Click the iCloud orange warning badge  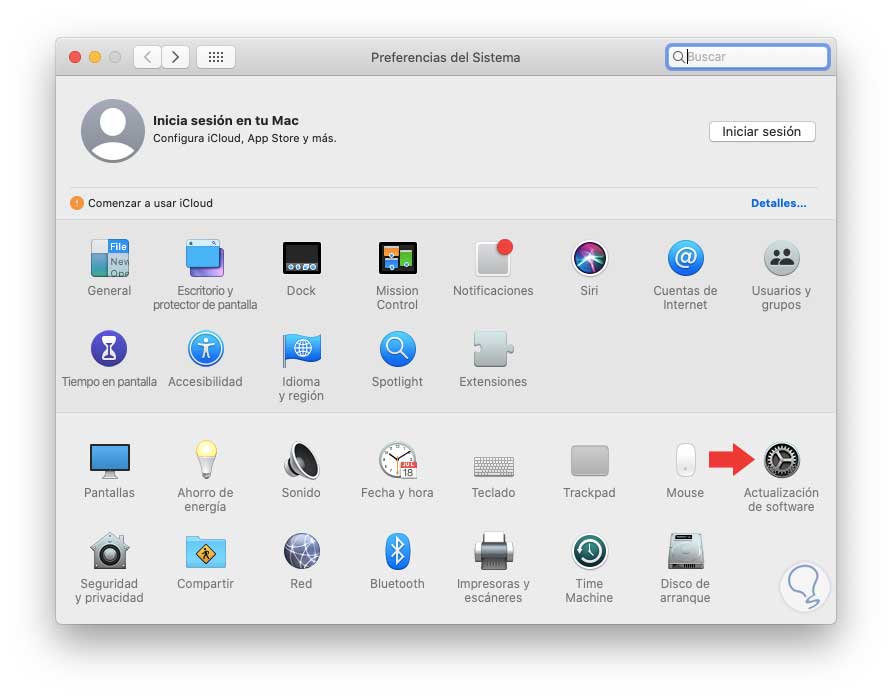(77, 203)
